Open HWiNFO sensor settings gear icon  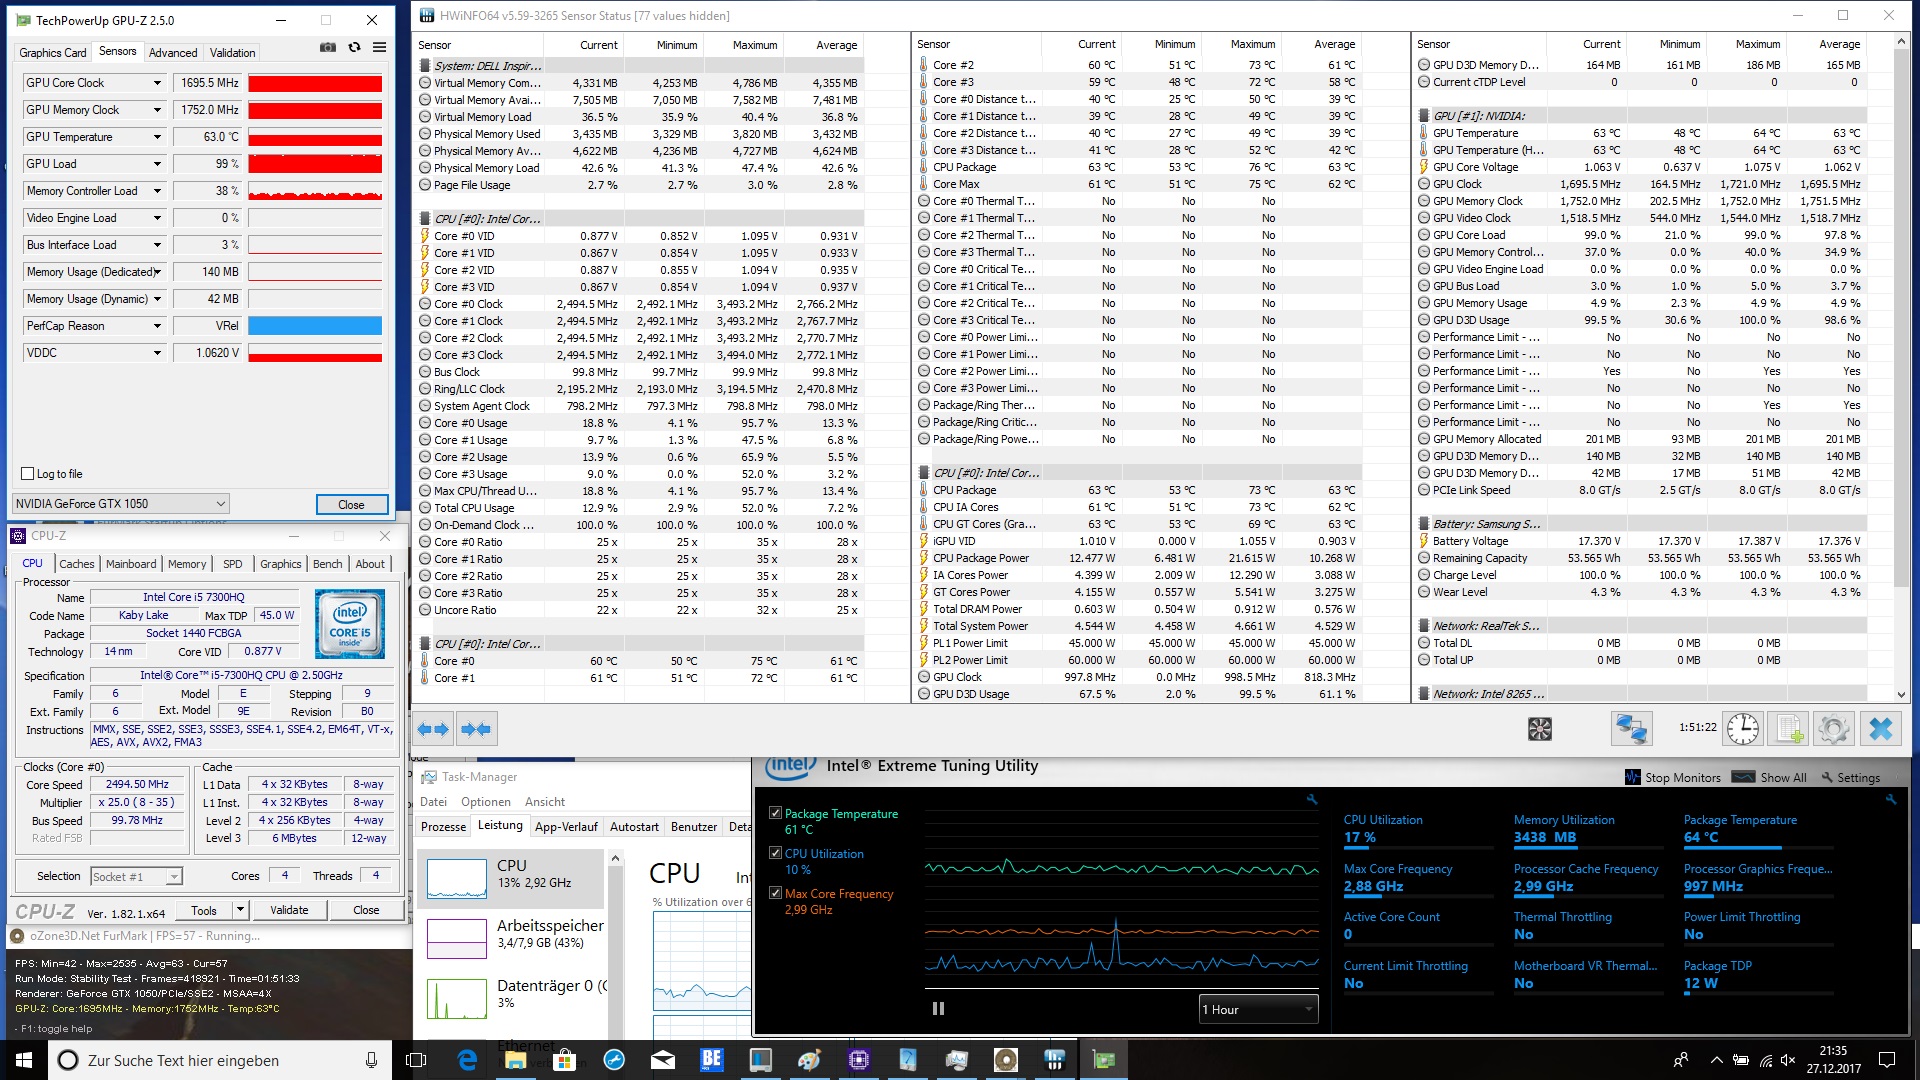[1834, 729]
